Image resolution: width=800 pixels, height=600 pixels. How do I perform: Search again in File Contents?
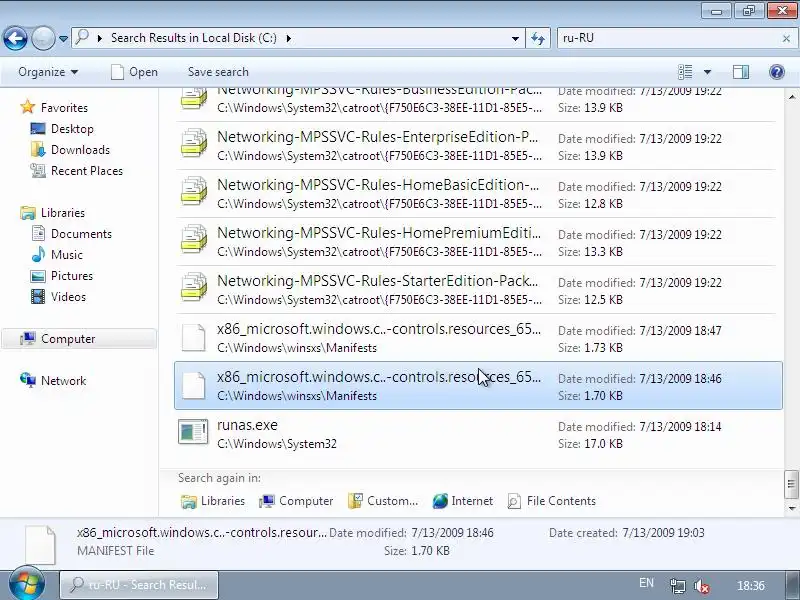coord(552,501)
